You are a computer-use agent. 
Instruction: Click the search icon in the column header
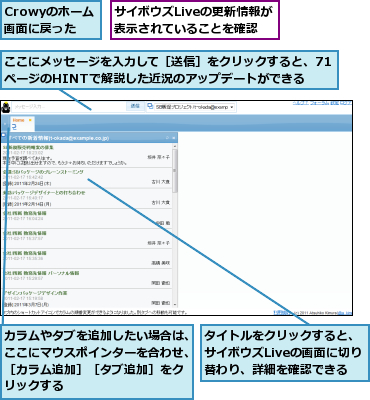[167, 138]
